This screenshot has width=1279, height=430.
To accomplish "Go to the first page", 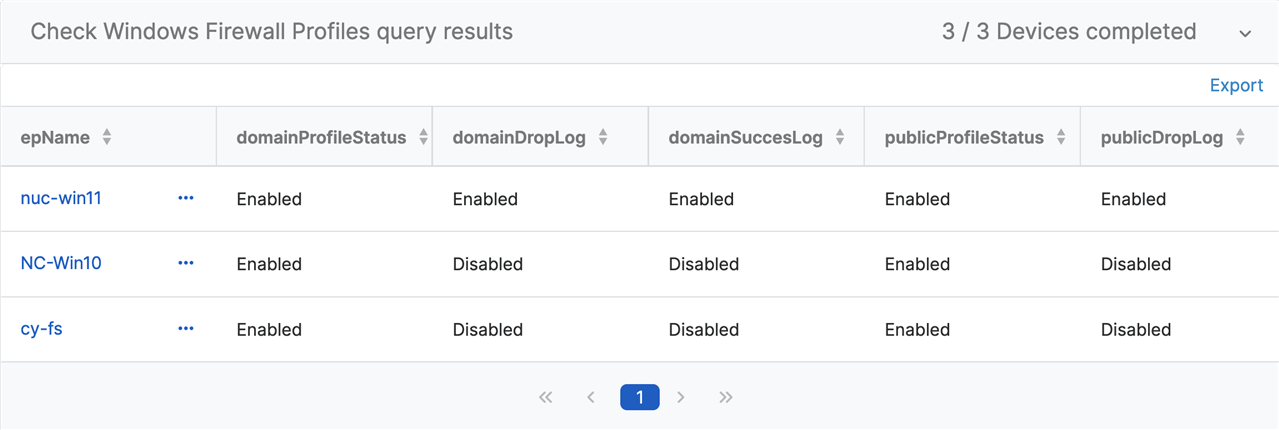I will click(x=545, y=397).
